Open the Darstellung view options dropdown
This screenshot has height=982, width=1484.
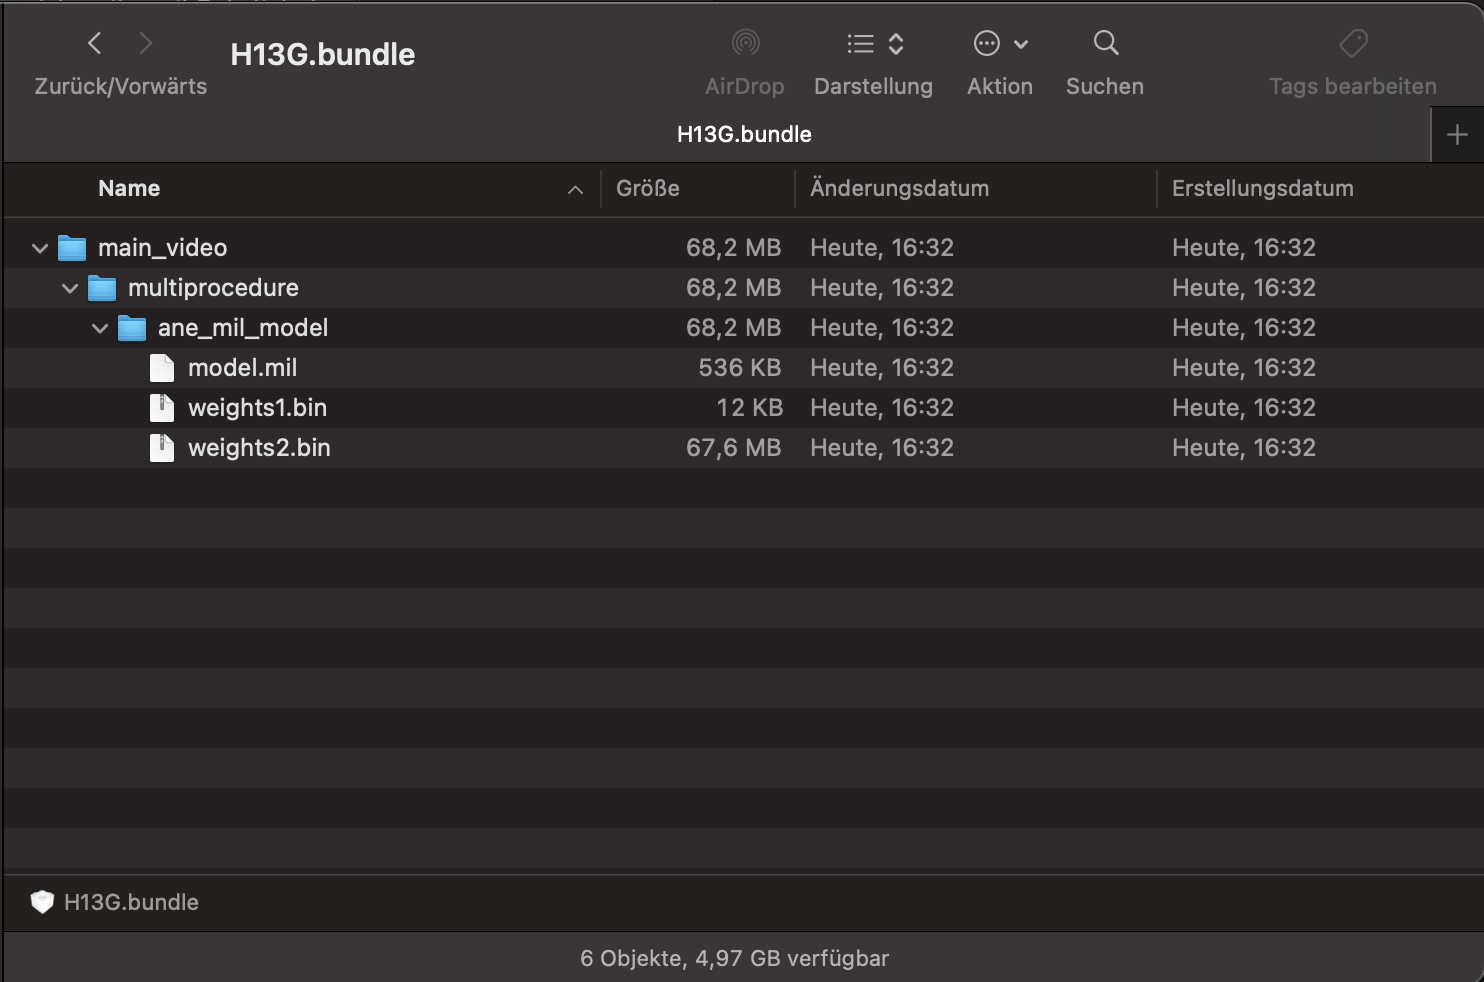875,43
